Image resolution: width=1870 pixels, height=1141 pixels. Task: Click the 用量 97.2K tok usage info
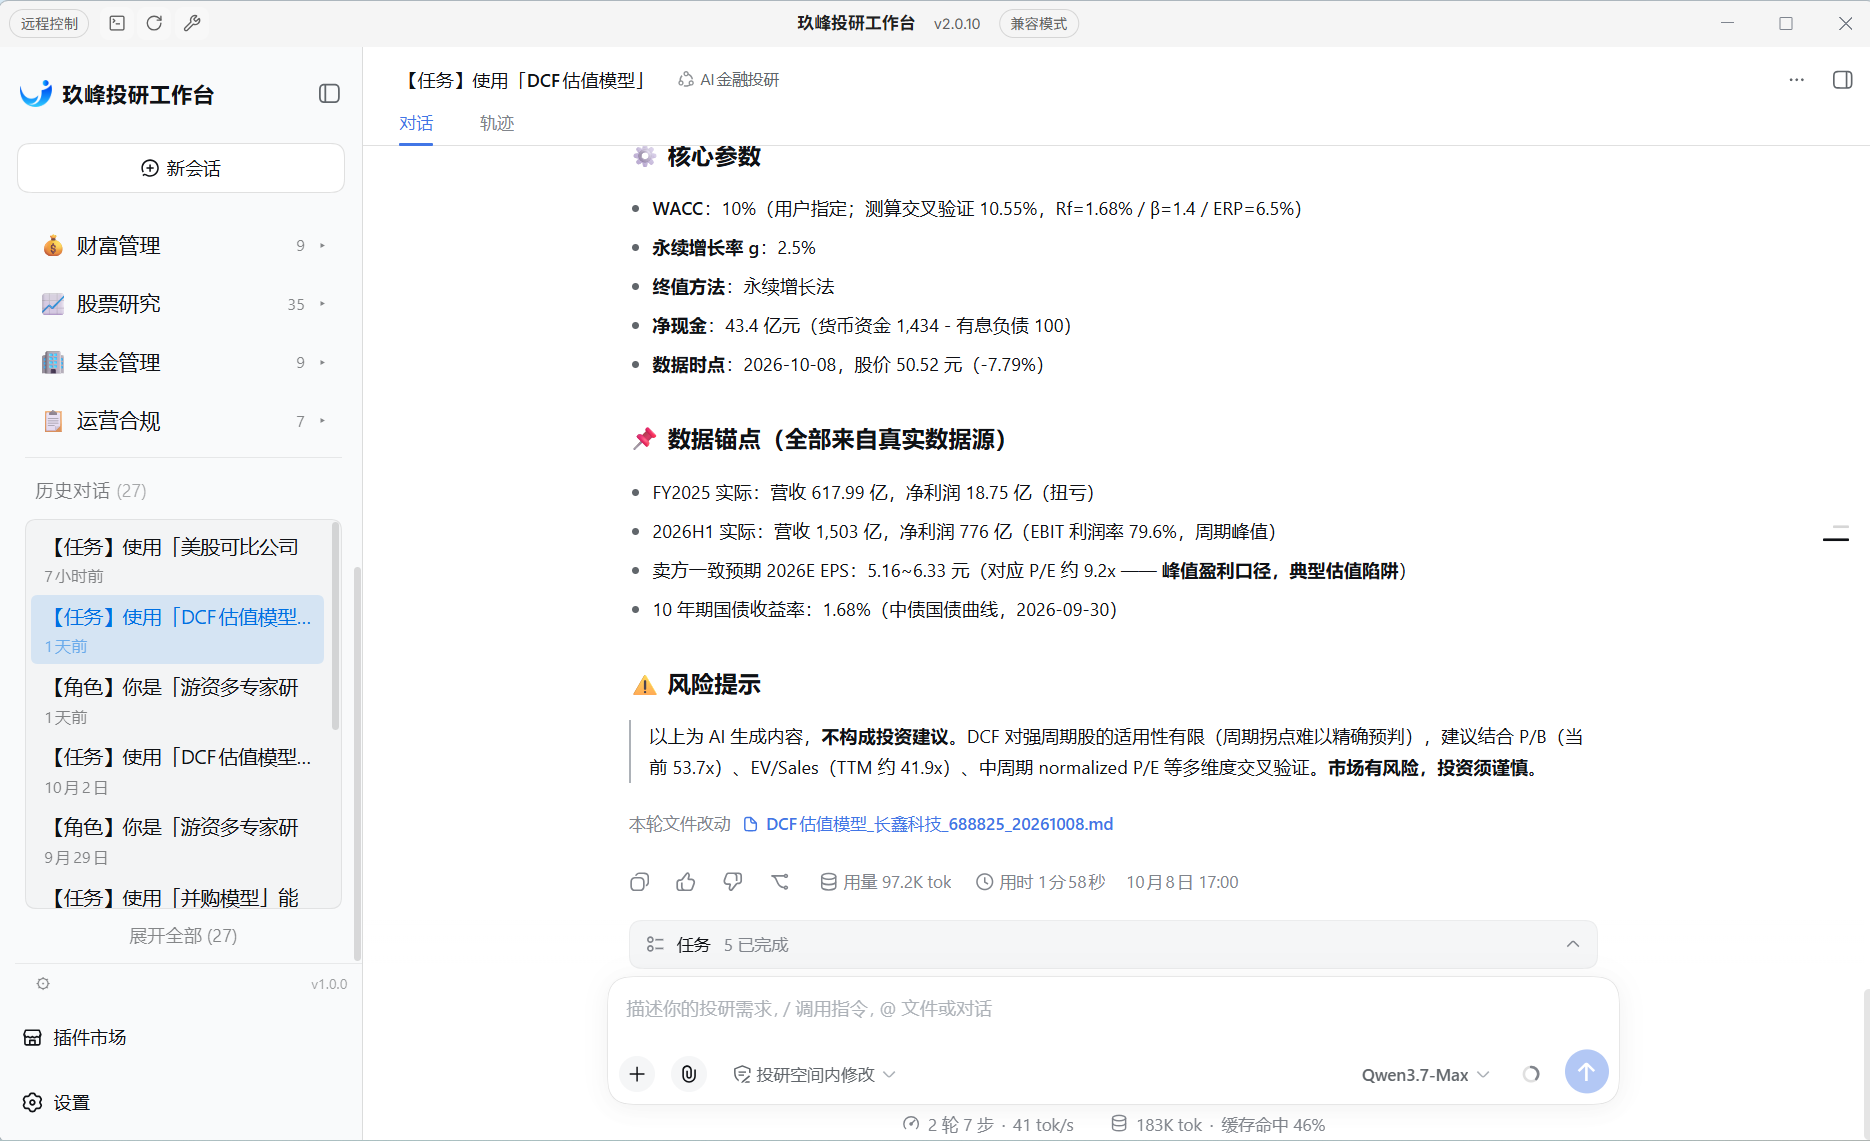point(886,882)
